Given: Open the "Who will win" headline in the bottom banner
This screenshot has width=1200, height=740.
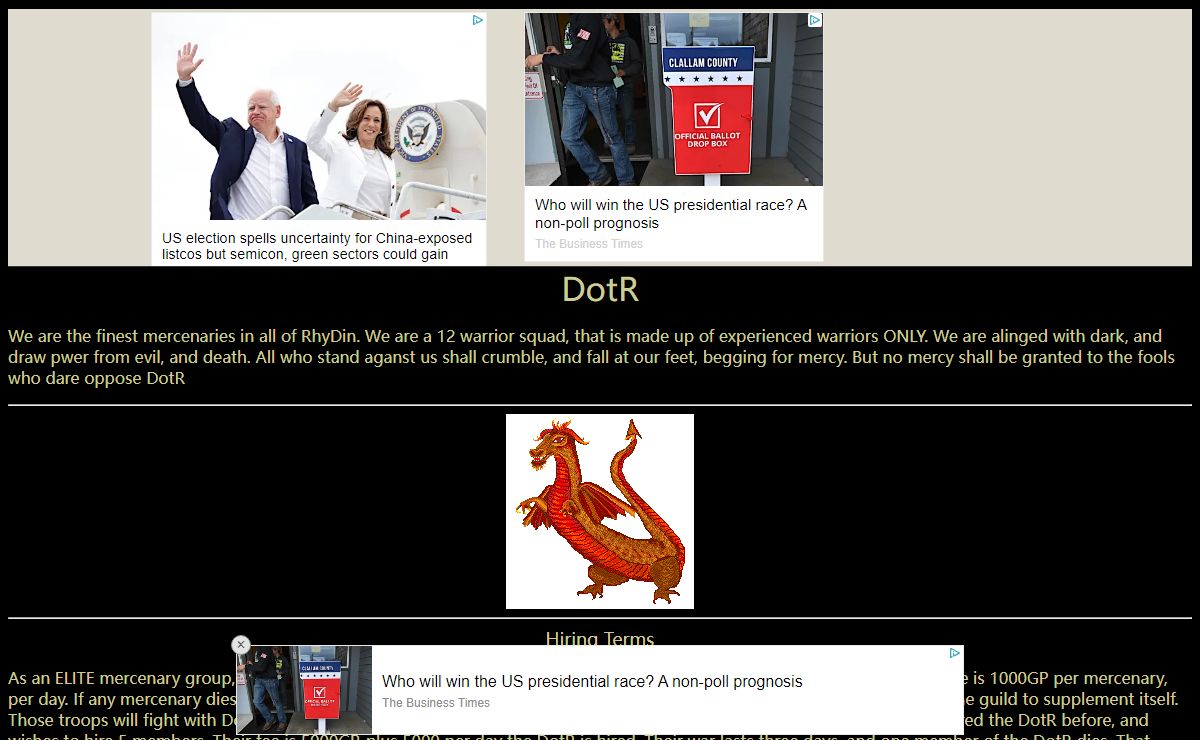Looking at the screenshot, I should (592, 681).
